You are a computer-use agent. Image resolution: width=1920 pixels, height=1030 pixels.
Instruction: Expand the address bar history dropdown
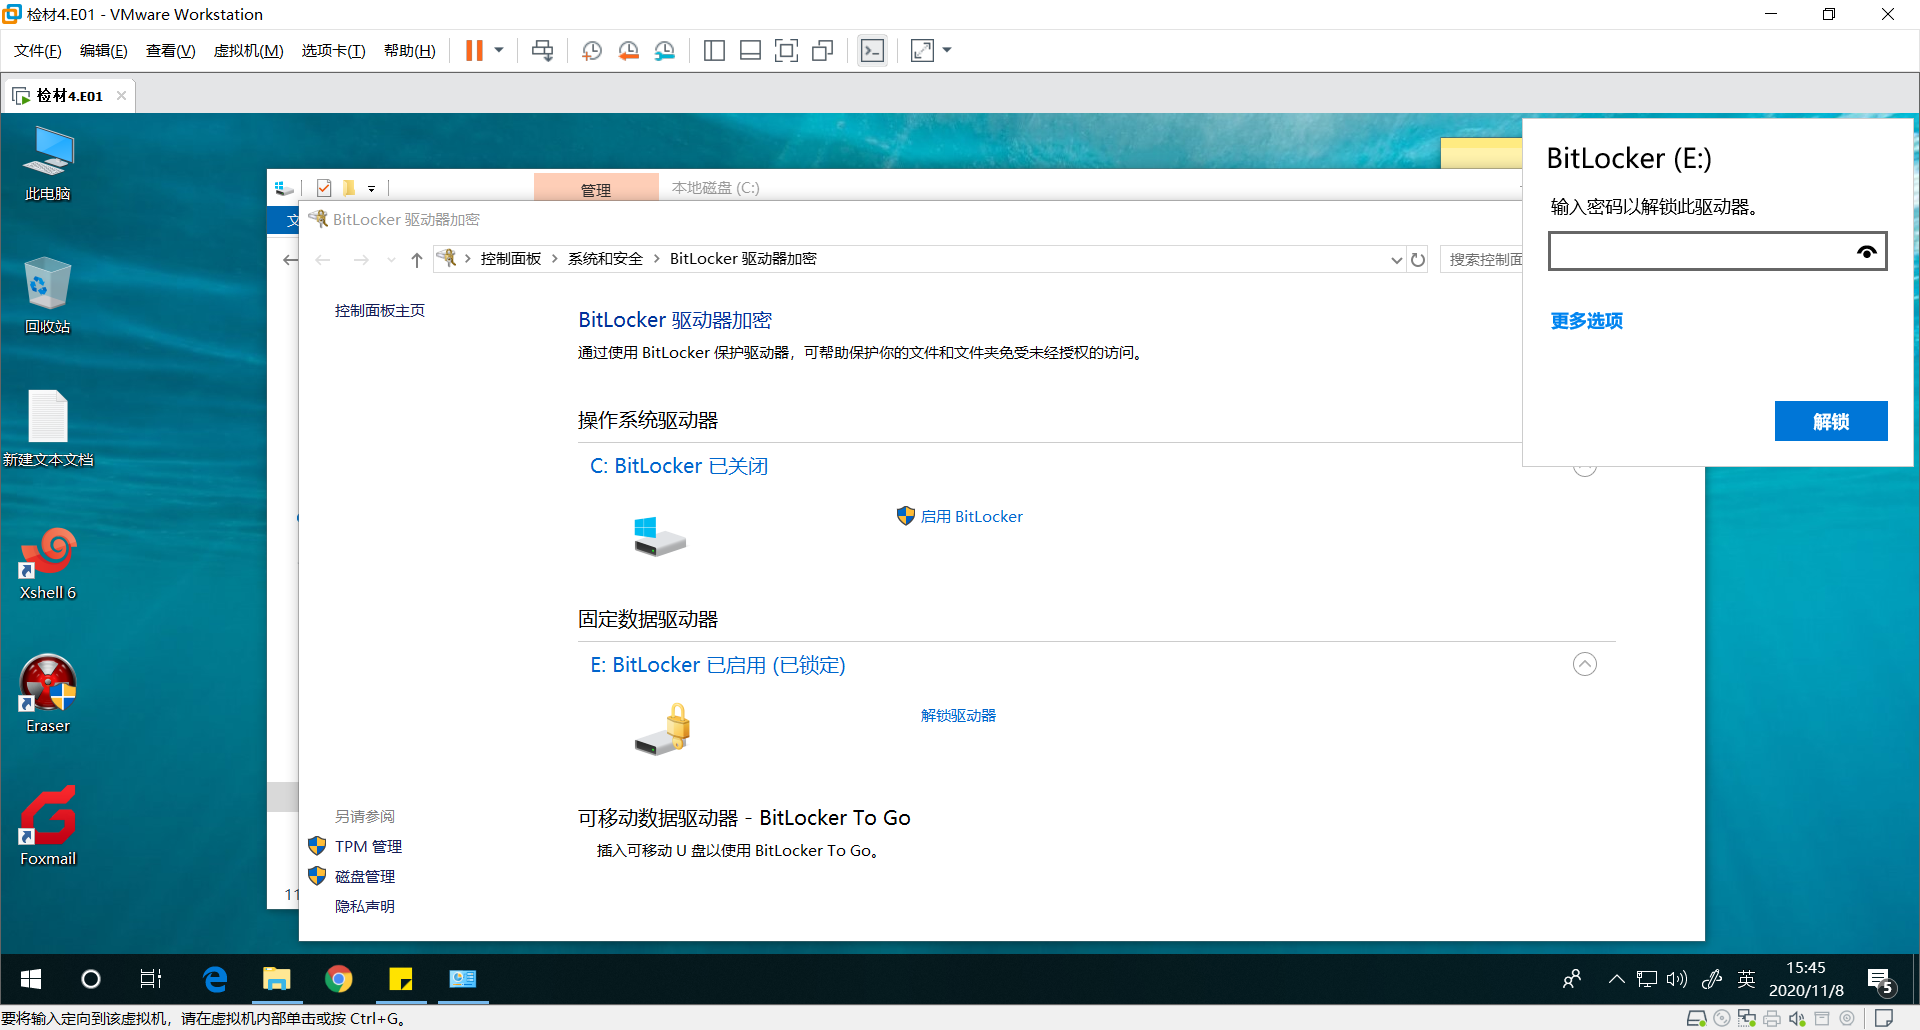click(x=1397, y=260)
